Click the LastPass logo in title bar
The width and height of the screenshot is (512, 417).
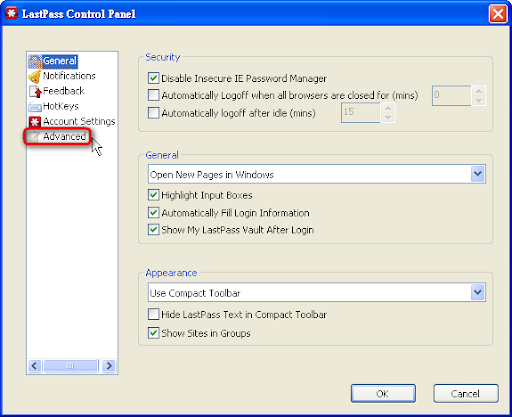pos(12,14)
